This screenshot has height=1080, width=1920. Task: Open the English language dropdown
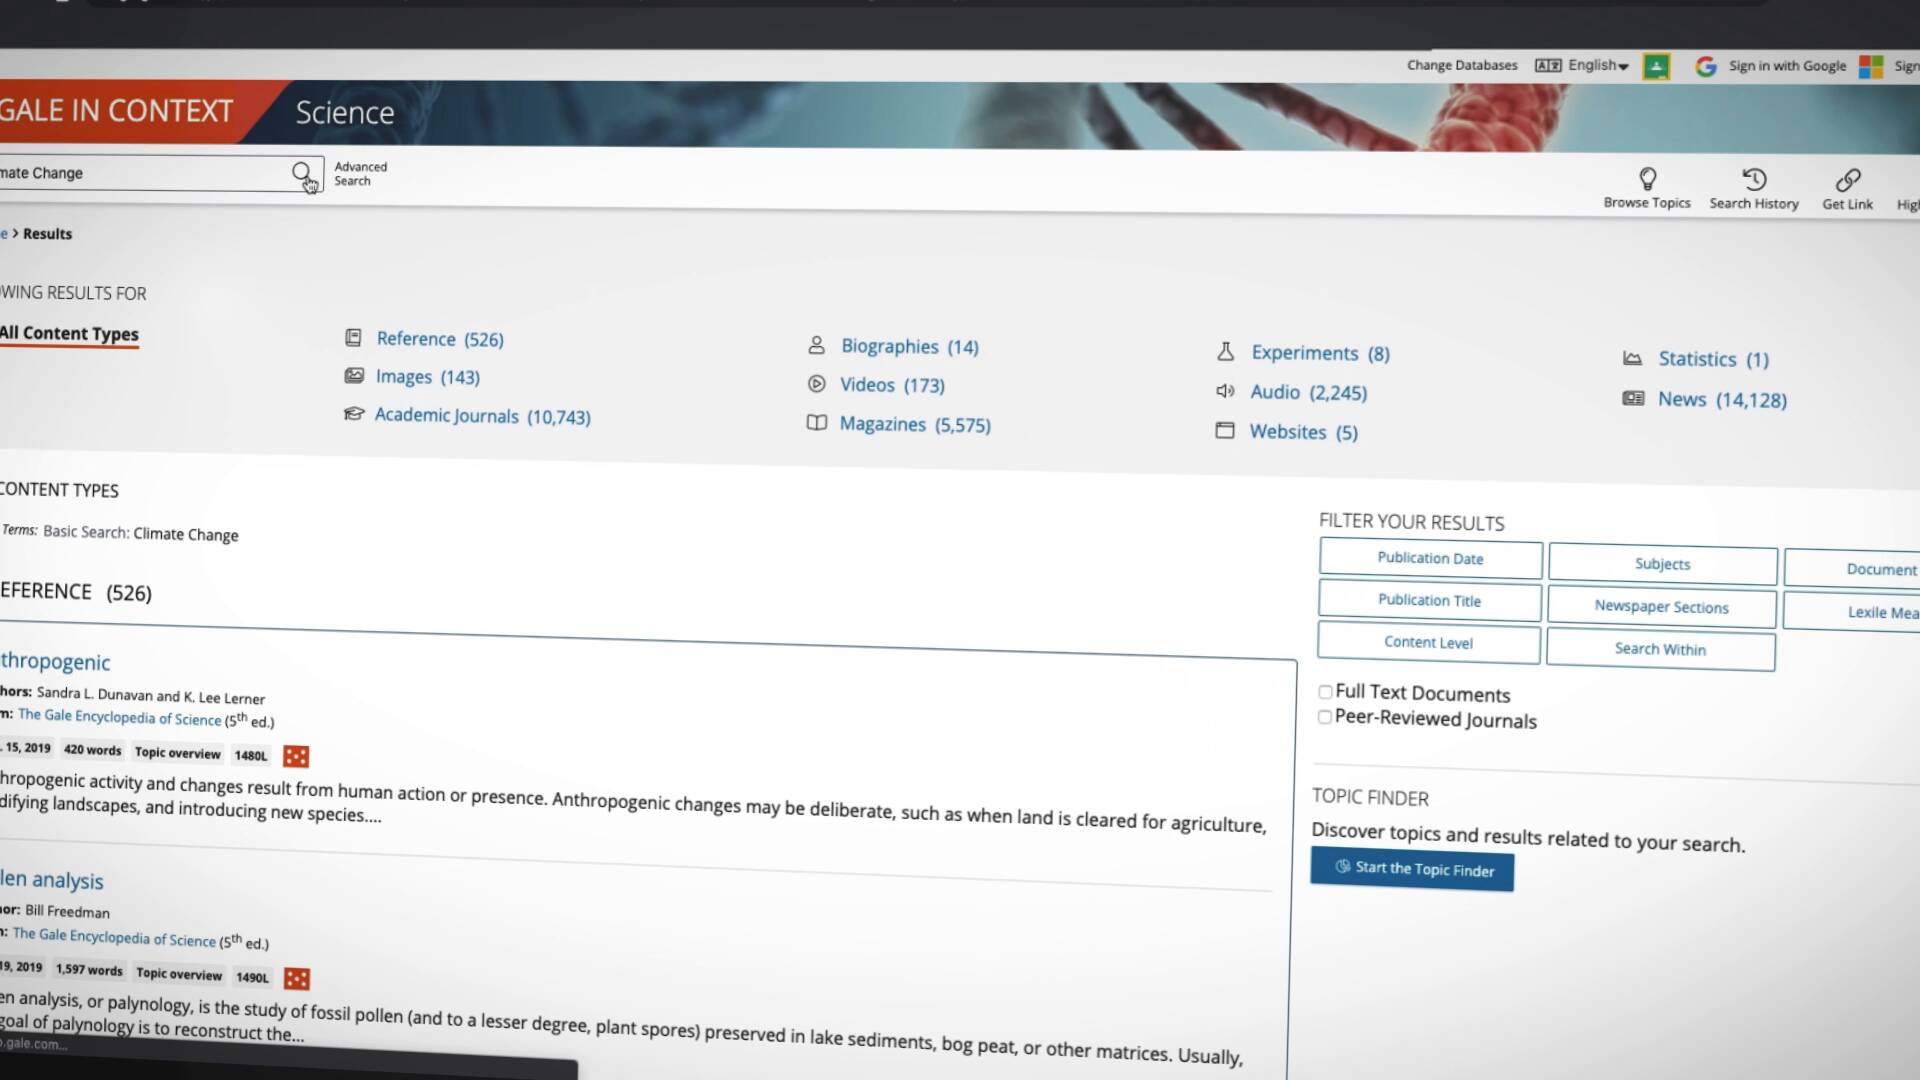click(x=1595, y=65)
